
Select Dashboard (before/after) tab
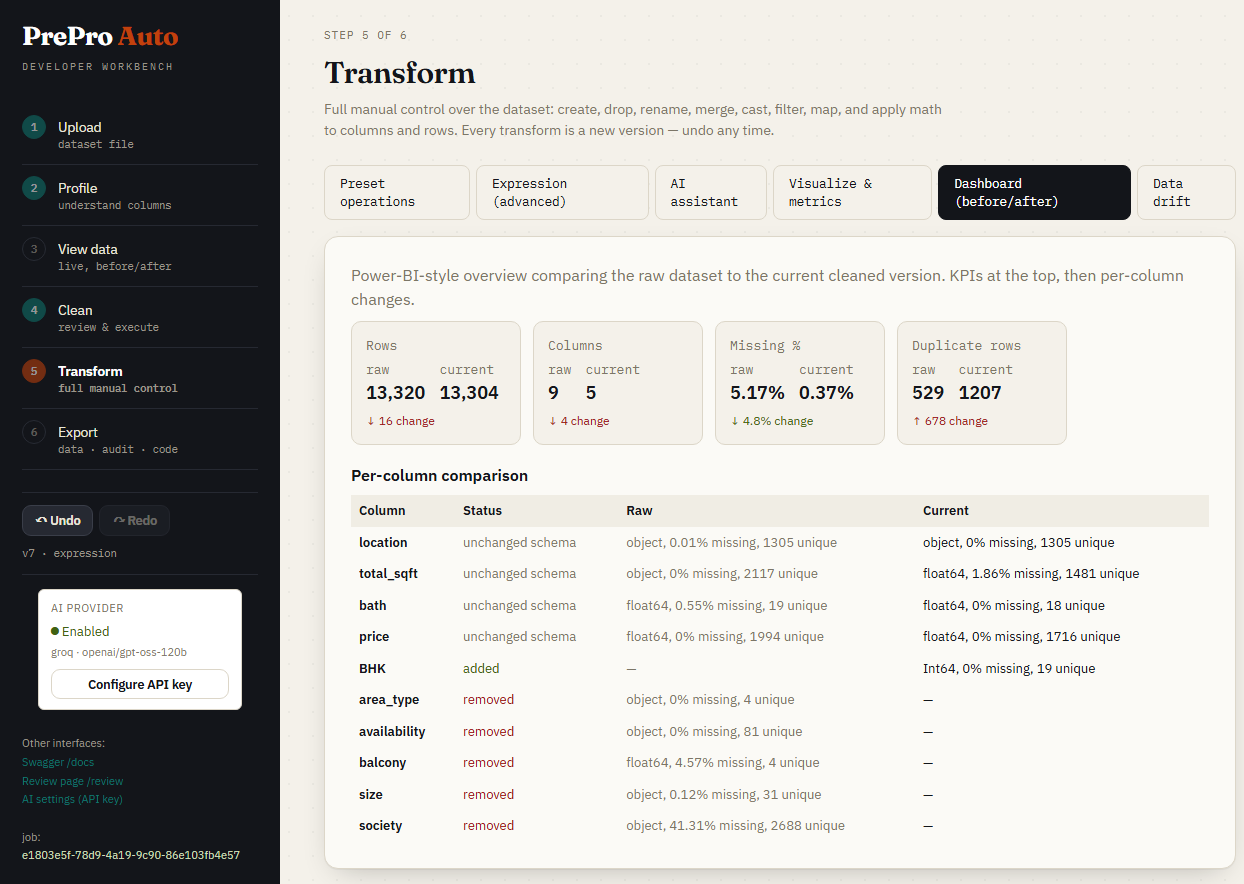coord(1034,192)
